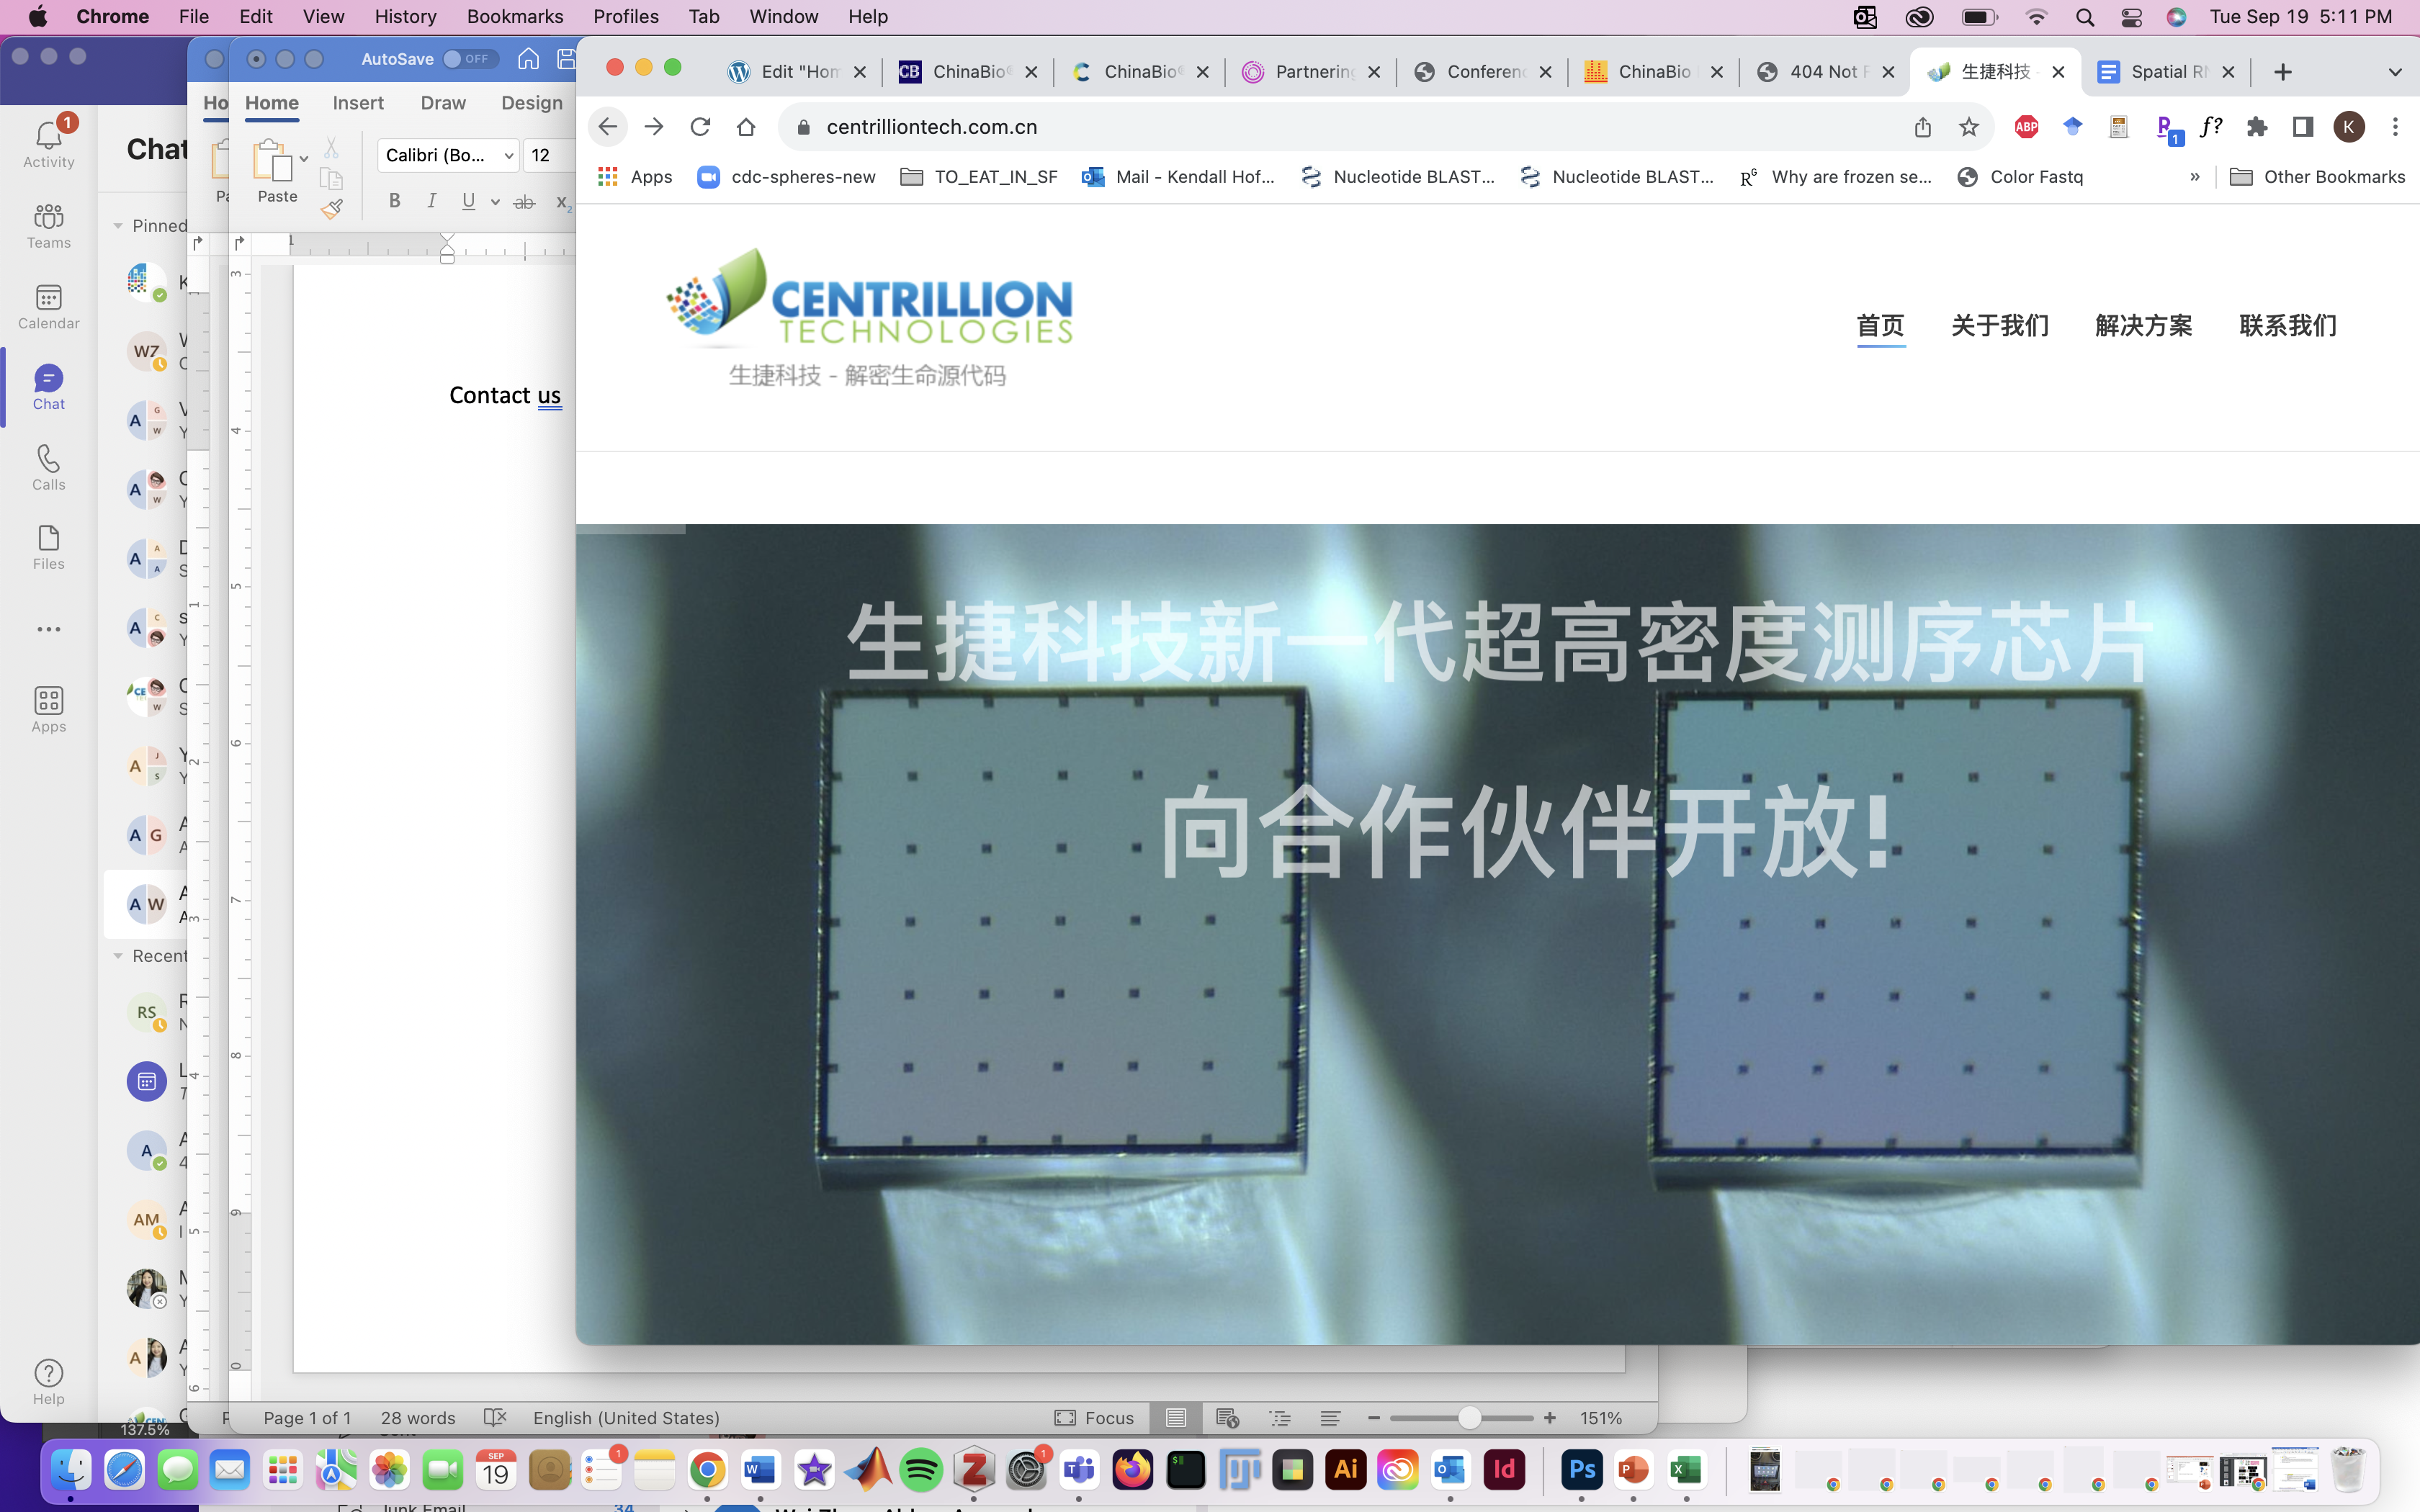This screenshot has height=1512, width=2420.
Task: Open underline style dropdown arrow
Action: pos(495,202)
